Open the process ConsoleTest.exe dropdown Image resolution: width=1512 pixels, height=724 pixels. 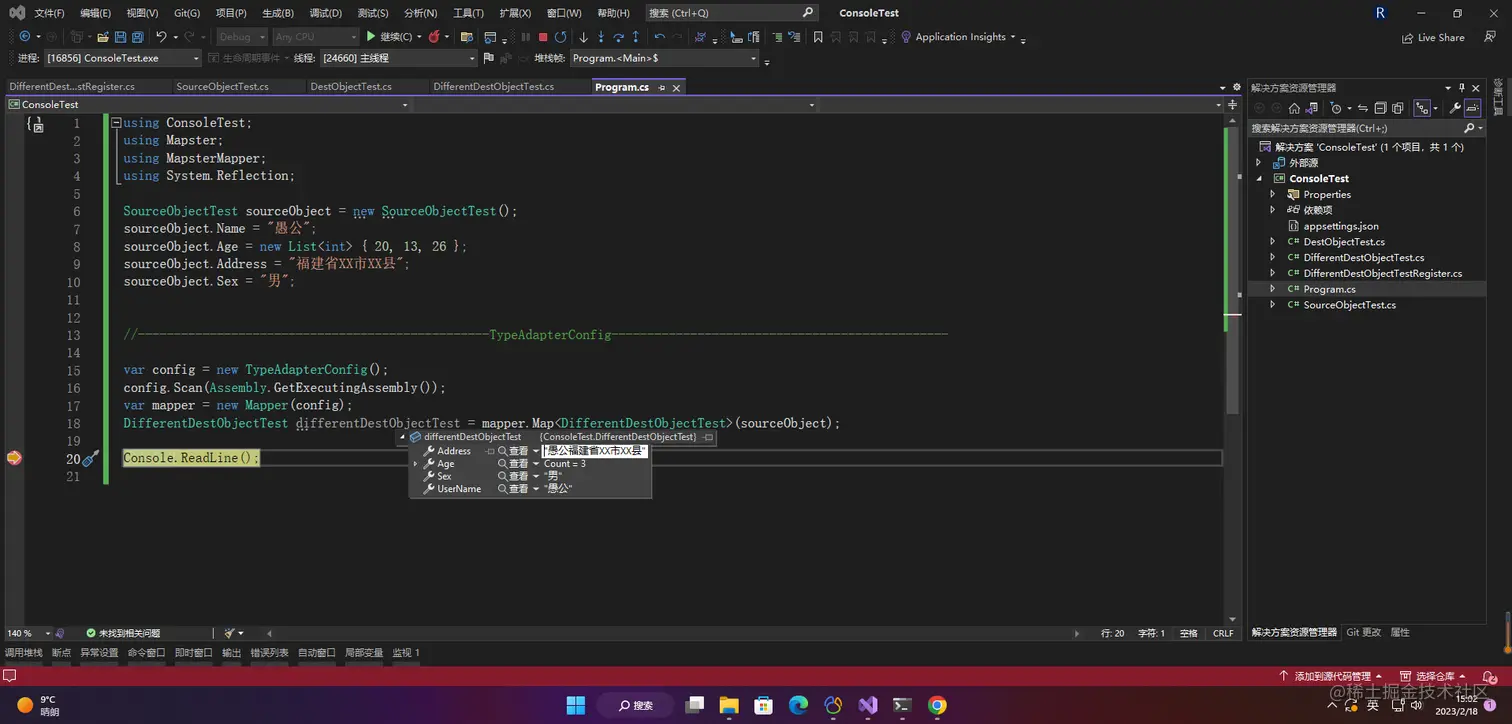click(x=195, y=58)
